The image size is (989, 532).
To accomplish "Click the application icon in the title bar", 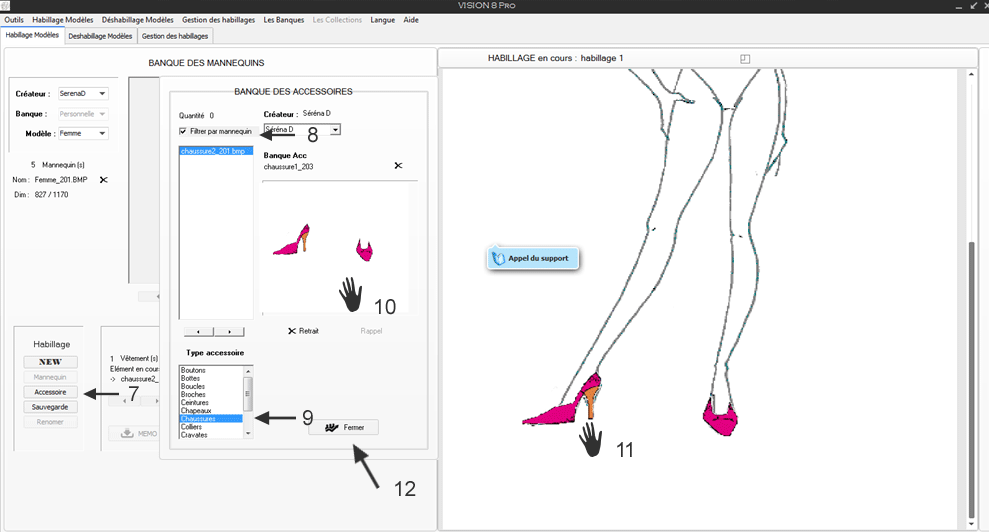I will point(7,6).
